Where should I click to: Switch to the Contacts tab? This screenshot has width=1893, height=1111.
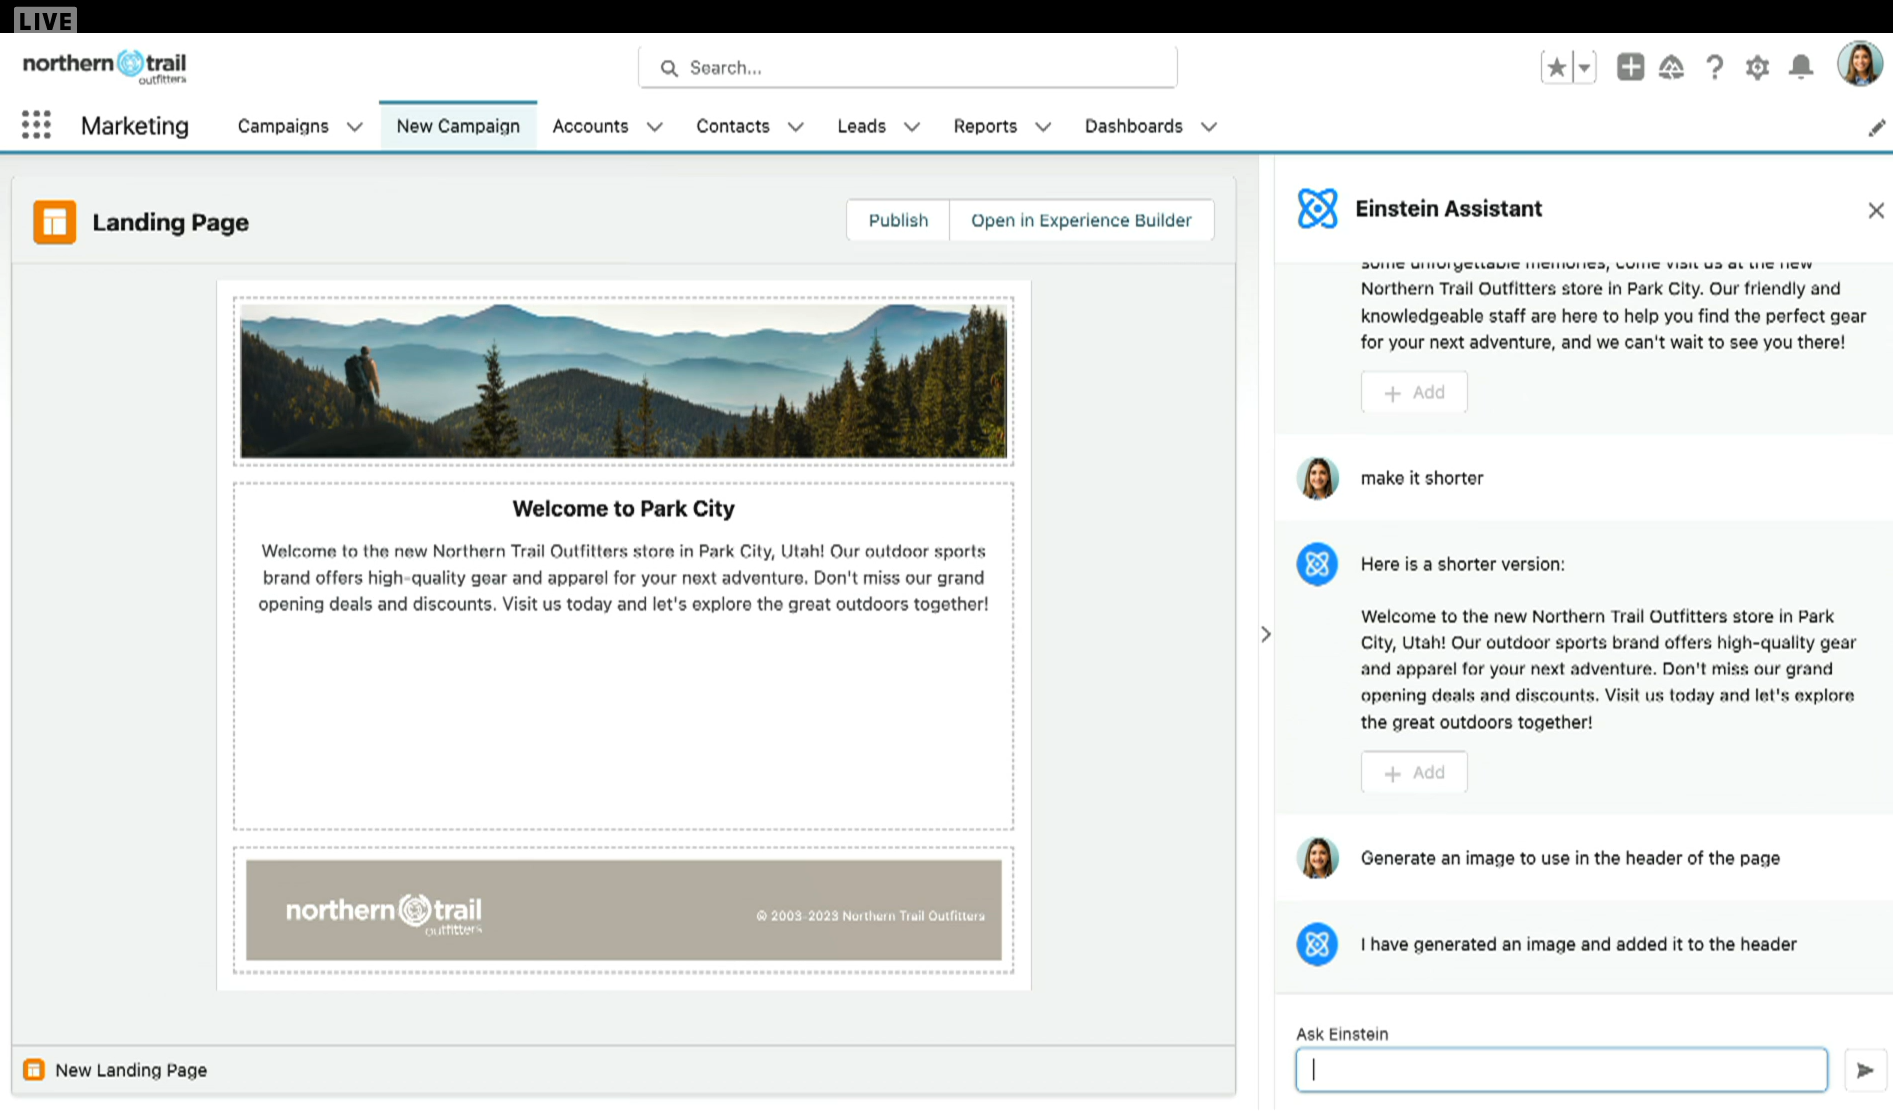(733, 126)
